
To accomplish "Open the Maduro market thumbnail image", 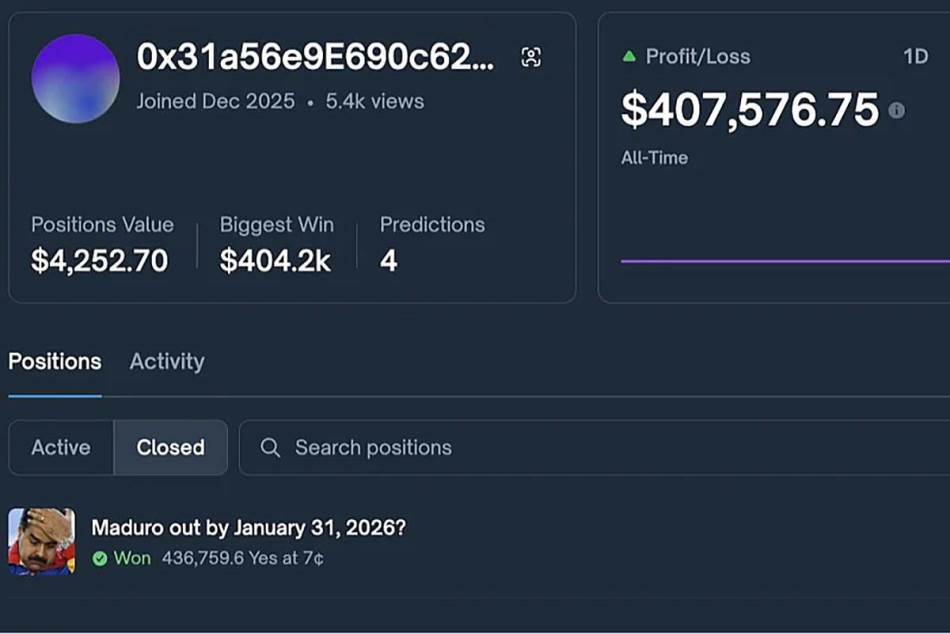I will tap(41, 541).
